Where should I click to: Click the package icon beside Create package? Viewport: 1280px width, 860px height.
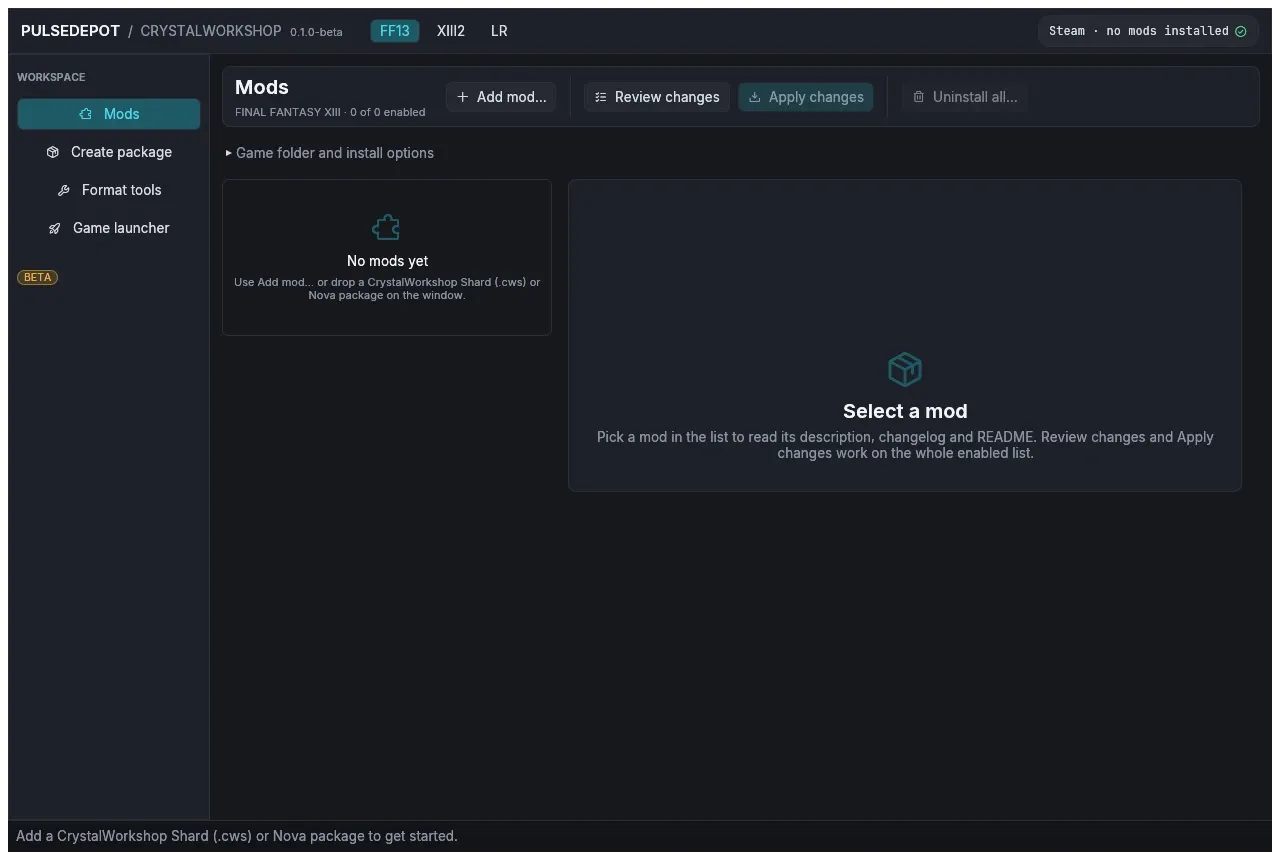point(53,152)
